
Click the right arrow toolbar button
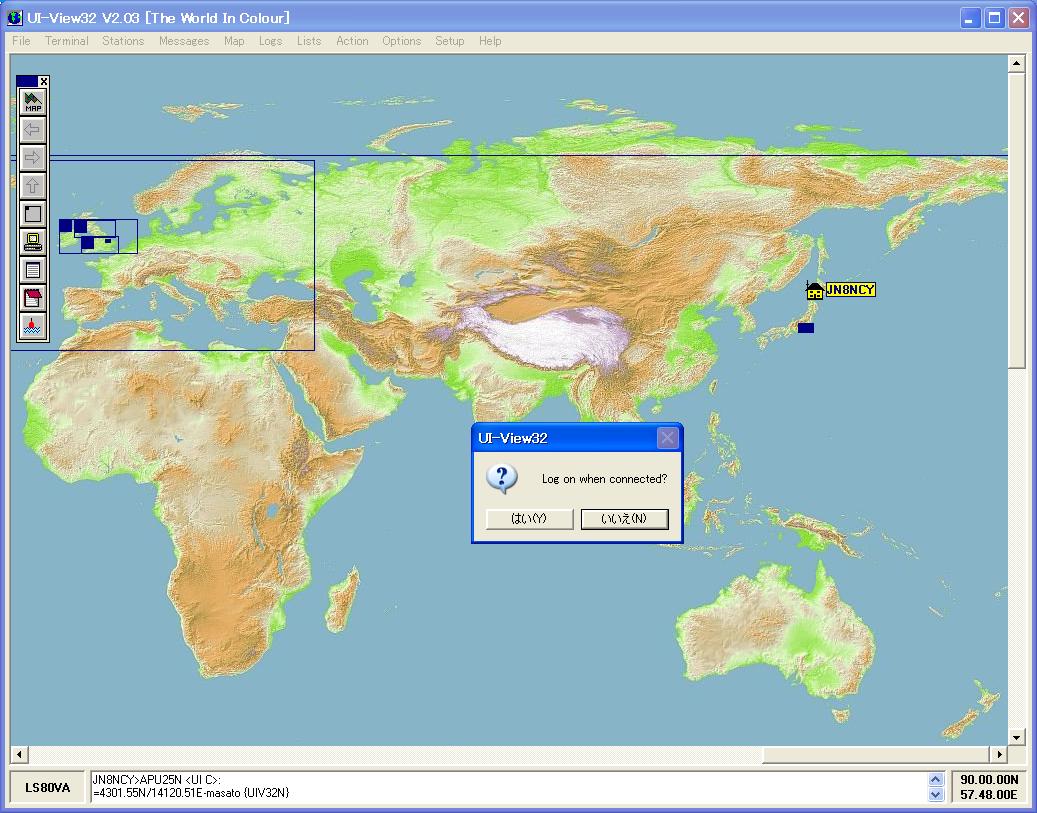pyautogui.click(x=33, y=158)
